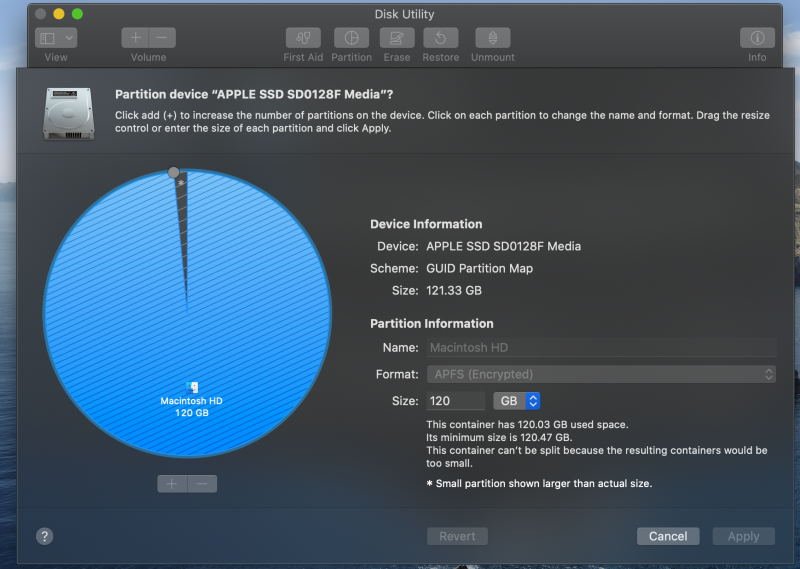The height and width of the screenshot is (569, 800).
Task: Open the Format APFS (Encrypted) dropdown
Action: [x=601, y=374]
